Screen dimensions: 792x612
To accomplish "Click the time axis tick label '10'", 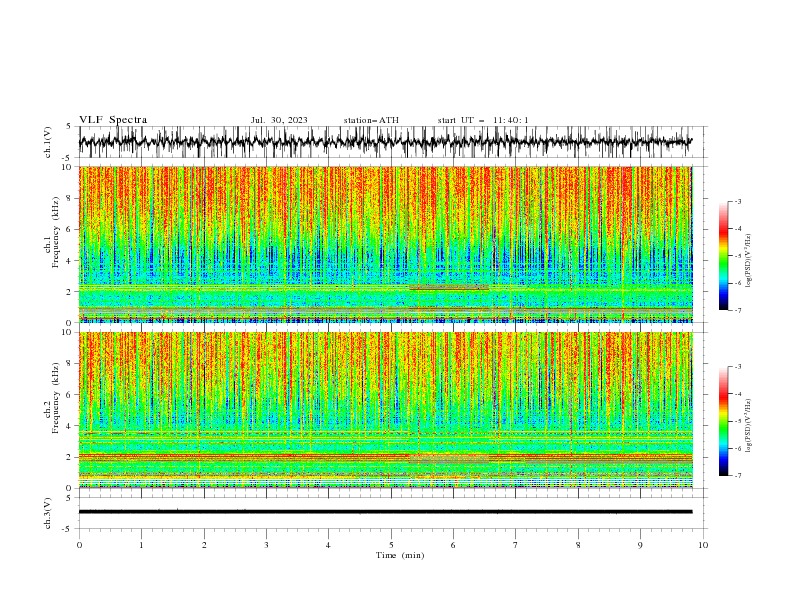I will (703, 545).
